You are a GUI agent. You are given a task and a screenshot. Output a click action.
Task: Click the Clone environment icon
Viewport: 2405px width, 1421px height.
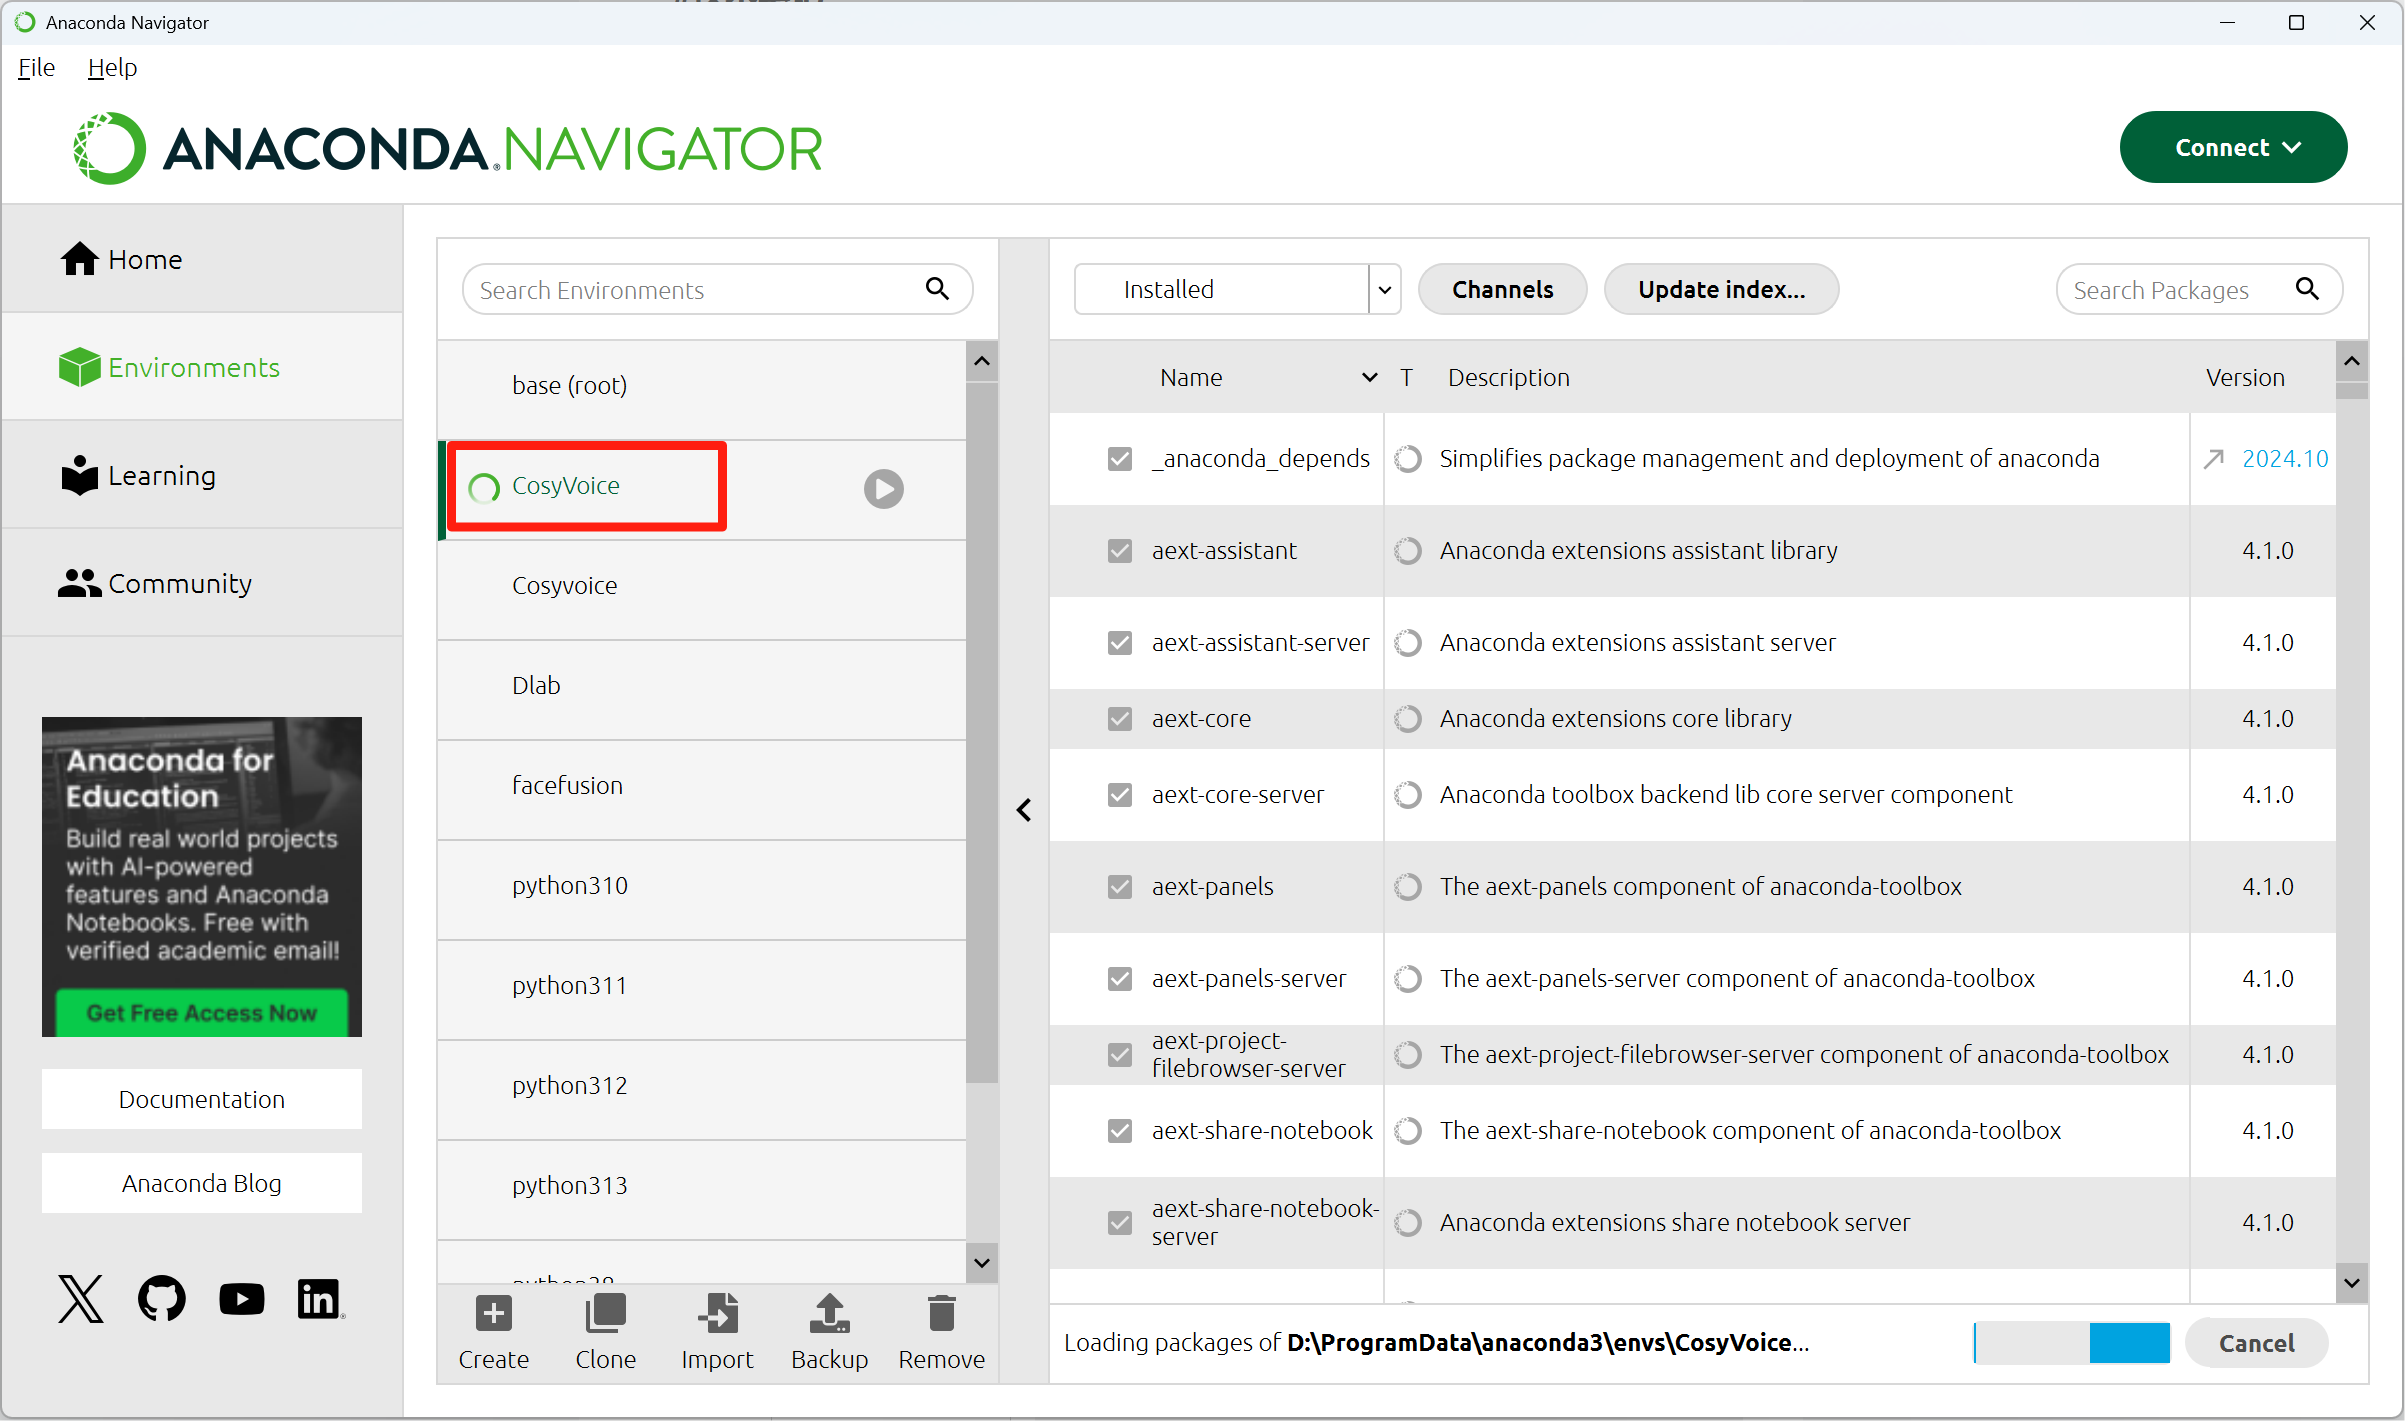point(605,1314)
